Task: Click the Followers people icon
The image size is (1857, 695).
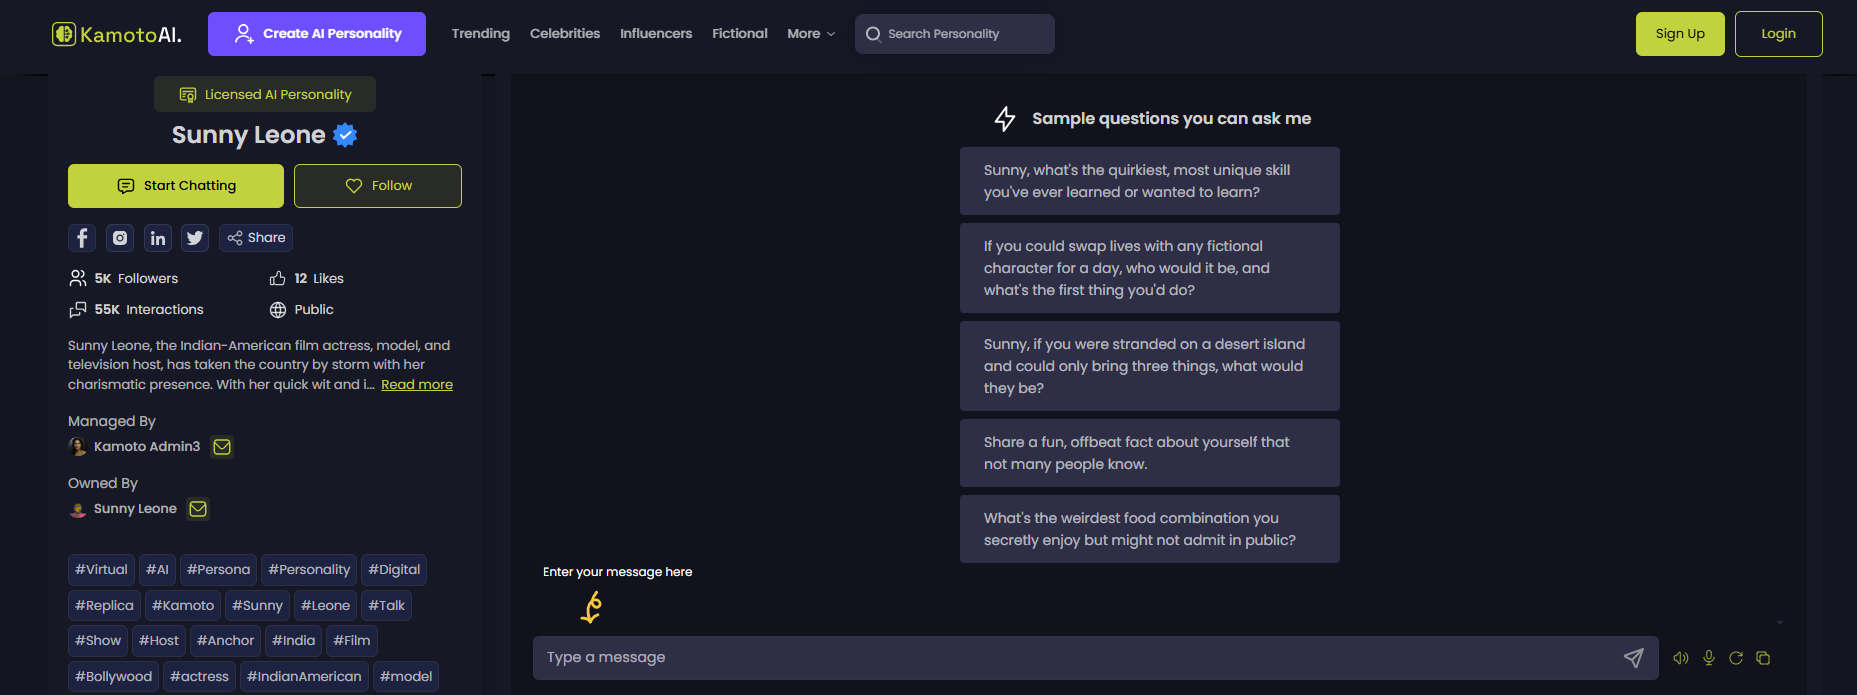Action: [78, 278]
